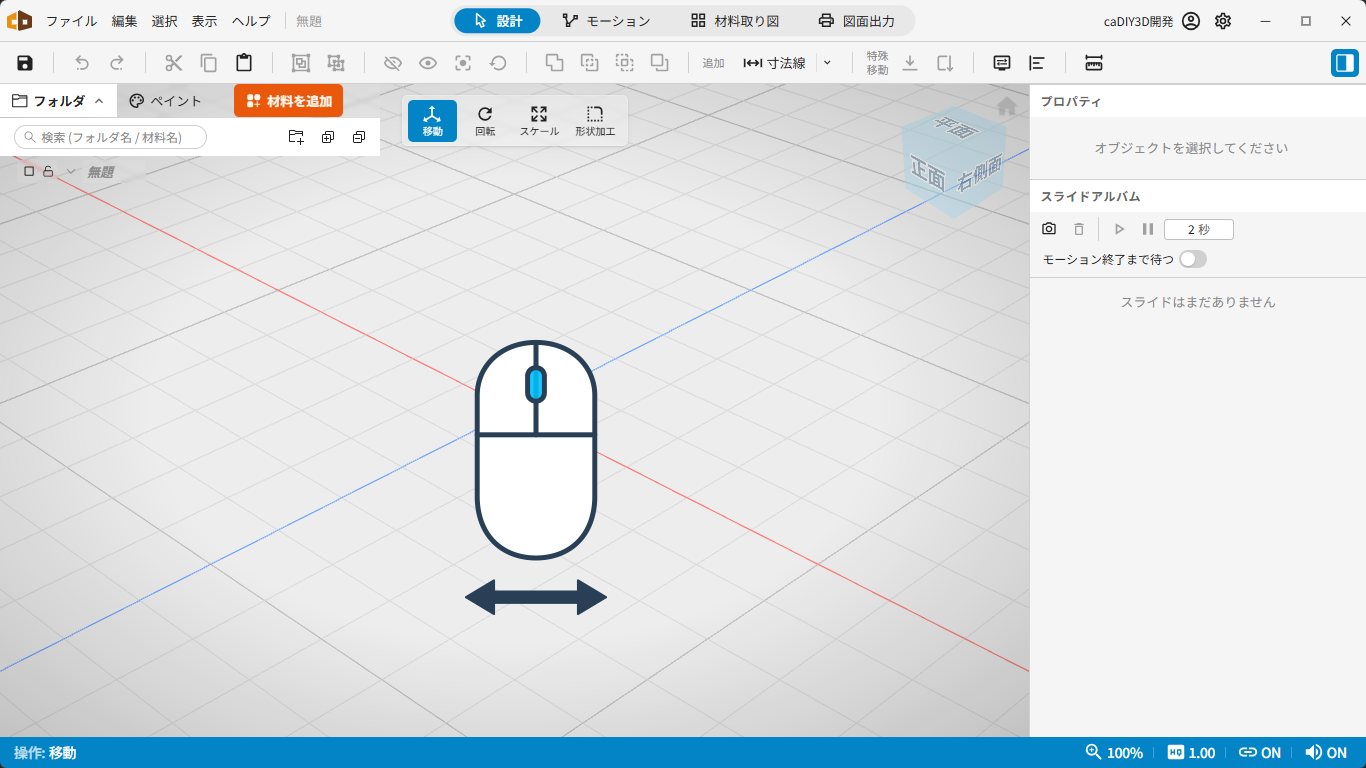Click the 図面出力 button
Screen dimensions: 1366x768
pos(856,21)
